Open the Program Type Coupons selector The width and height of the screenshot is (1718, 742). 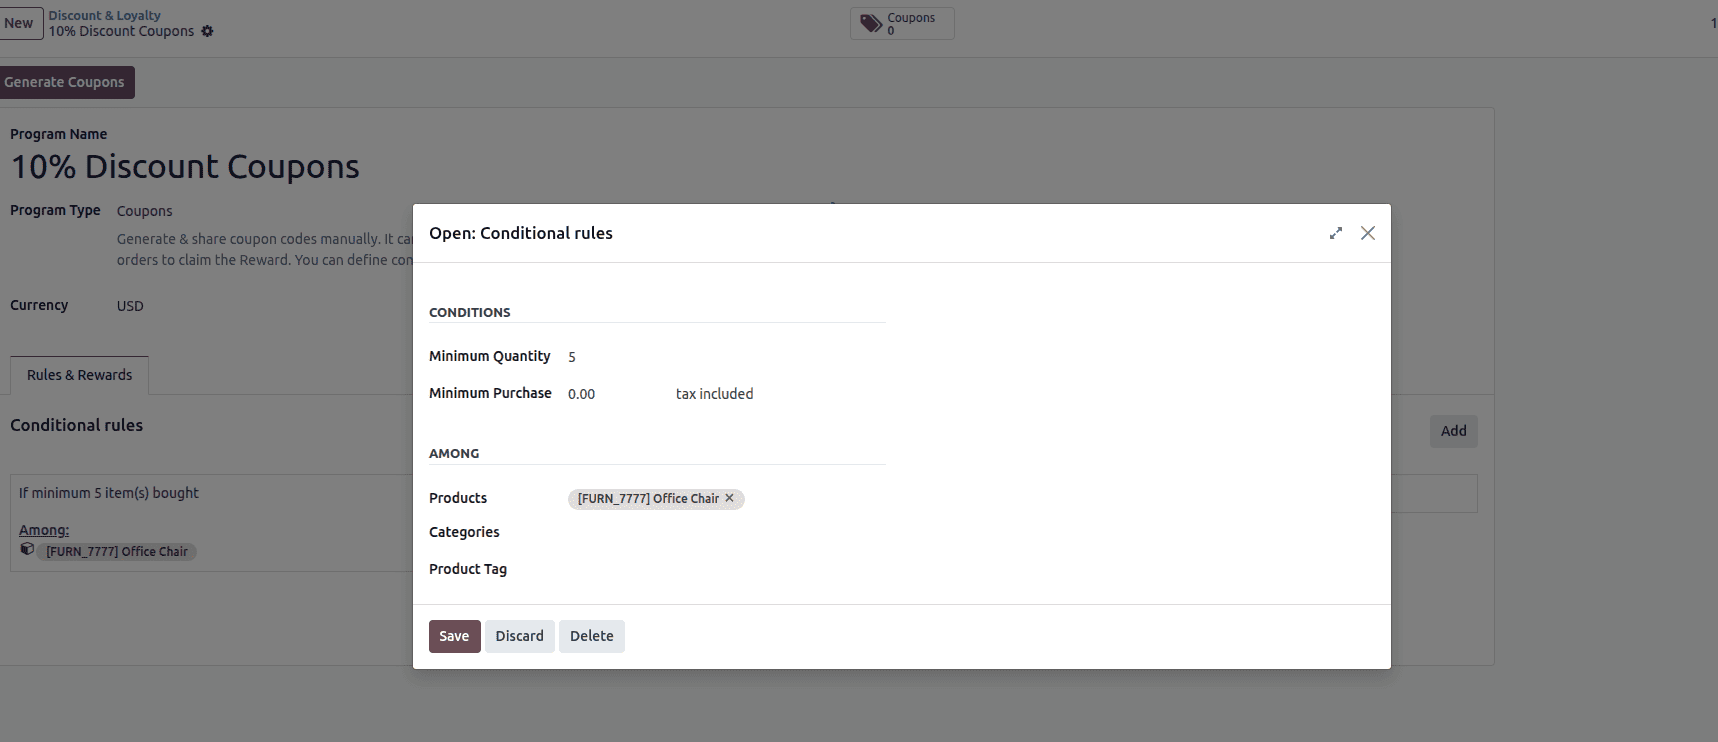pyautogui.click(x=145, y=211)
